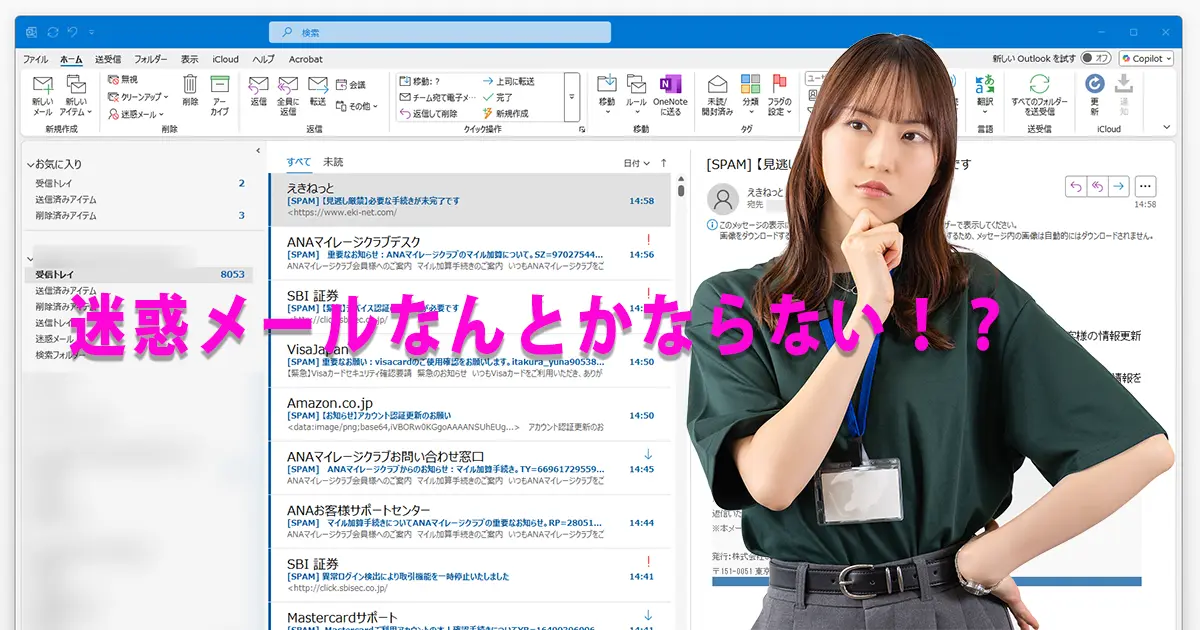Select 受信トレイ under お気に入り
This screenshot has width=1200, height=630.
click(138, 184)
